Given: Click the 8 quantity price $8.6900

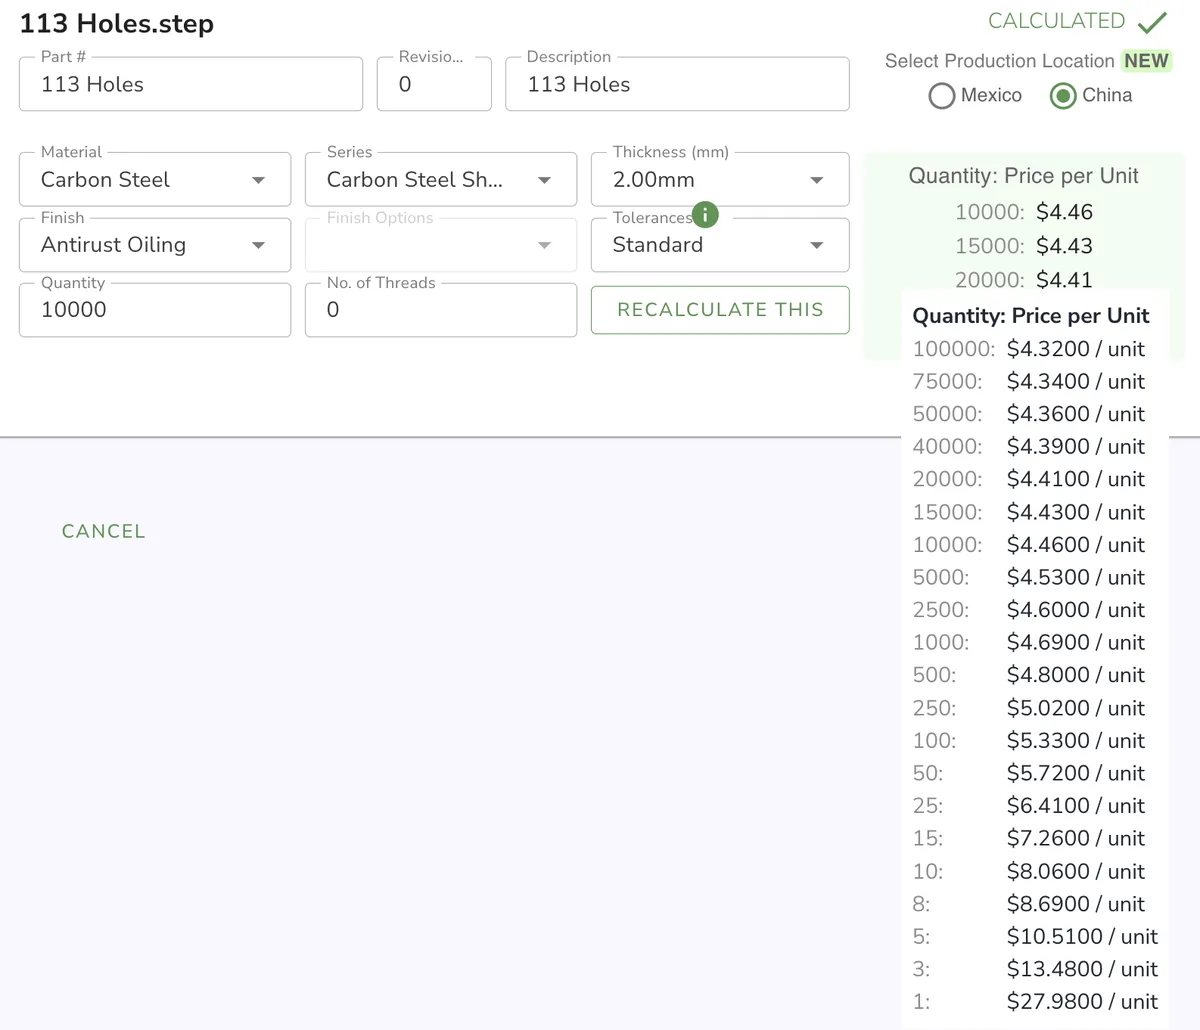Looking at the screenshot, I should coord(1076,904).
